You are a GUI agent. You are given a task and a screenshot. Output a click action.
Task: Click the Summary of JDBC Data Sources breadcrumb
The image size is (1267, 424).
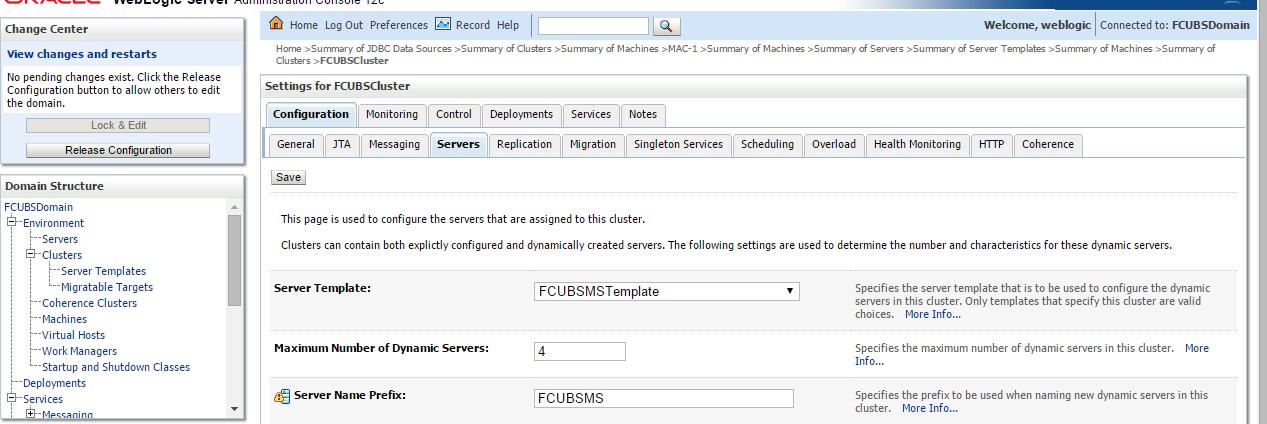[x=382, y=49]
